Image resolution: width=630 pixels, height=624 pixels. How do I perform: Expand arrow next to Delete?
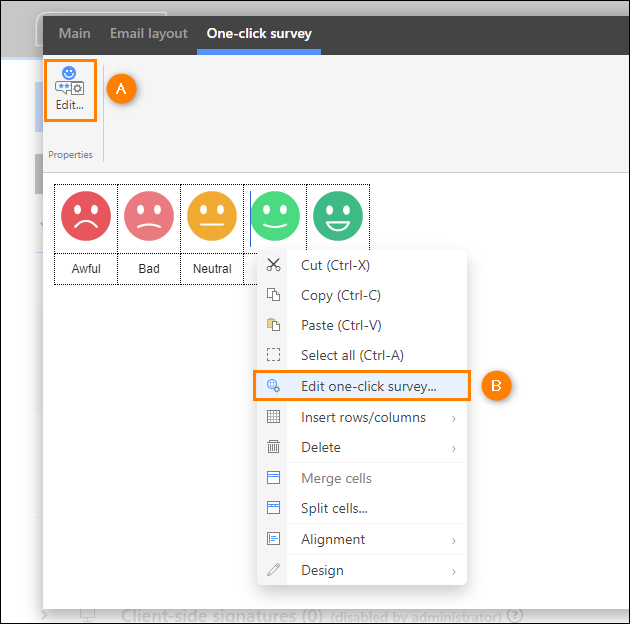point(454,448)
